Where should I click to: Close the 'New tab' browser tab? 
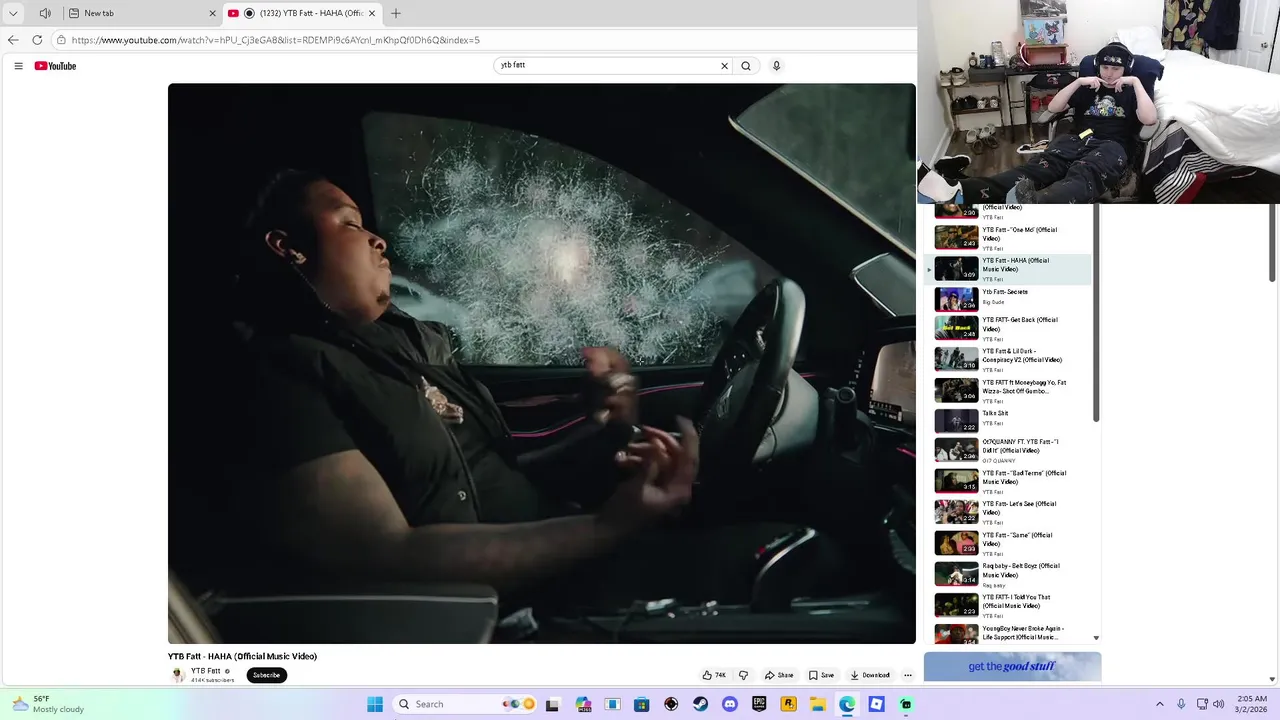click(x=212, y=13)
